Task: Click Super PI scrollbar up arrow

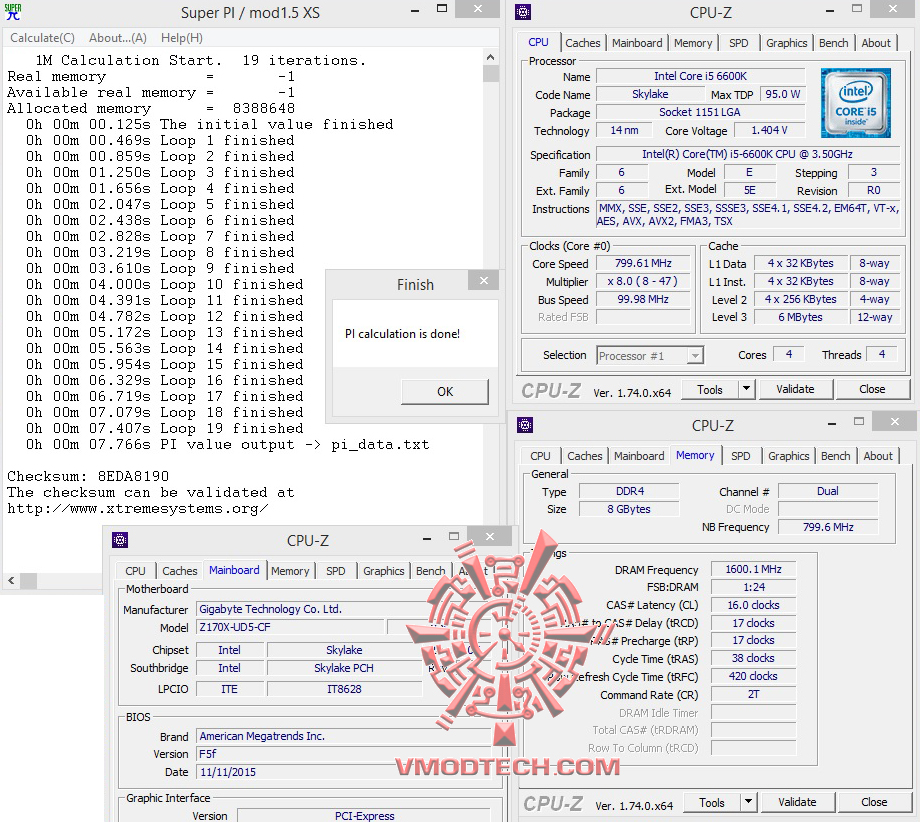Action: 491,57
